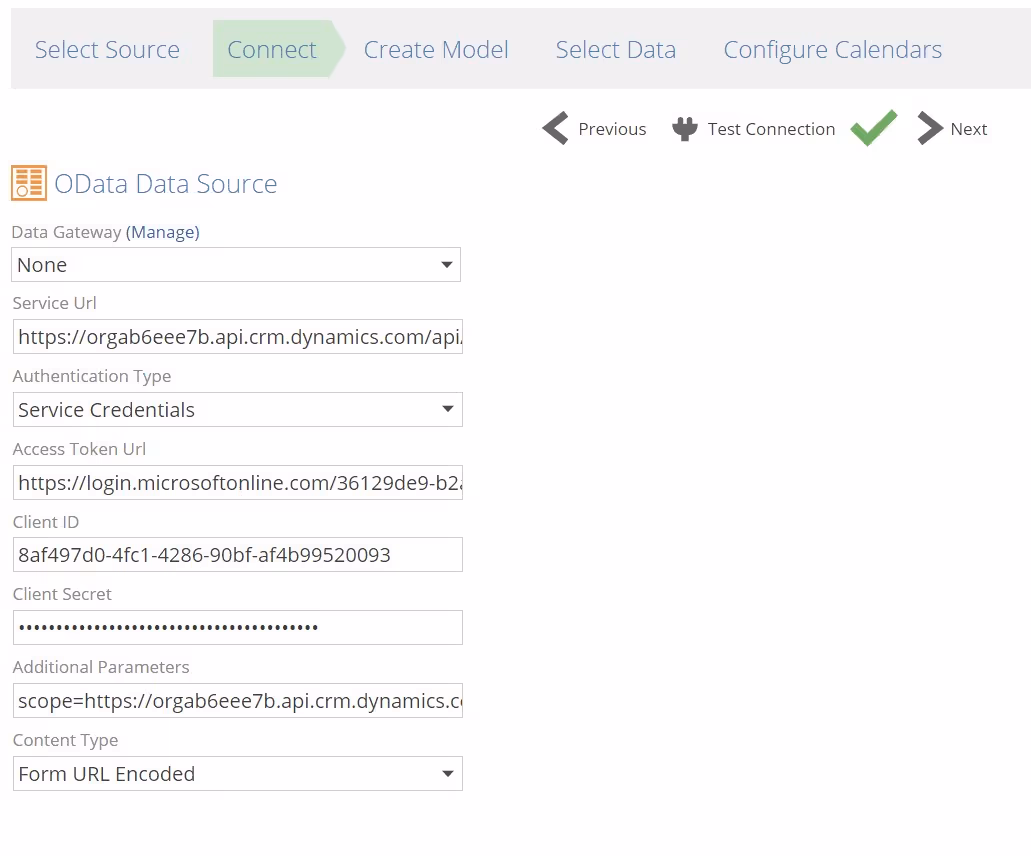1031x856 pixels.
Task: Click into the Service Url field
Action: click(238, 337)
